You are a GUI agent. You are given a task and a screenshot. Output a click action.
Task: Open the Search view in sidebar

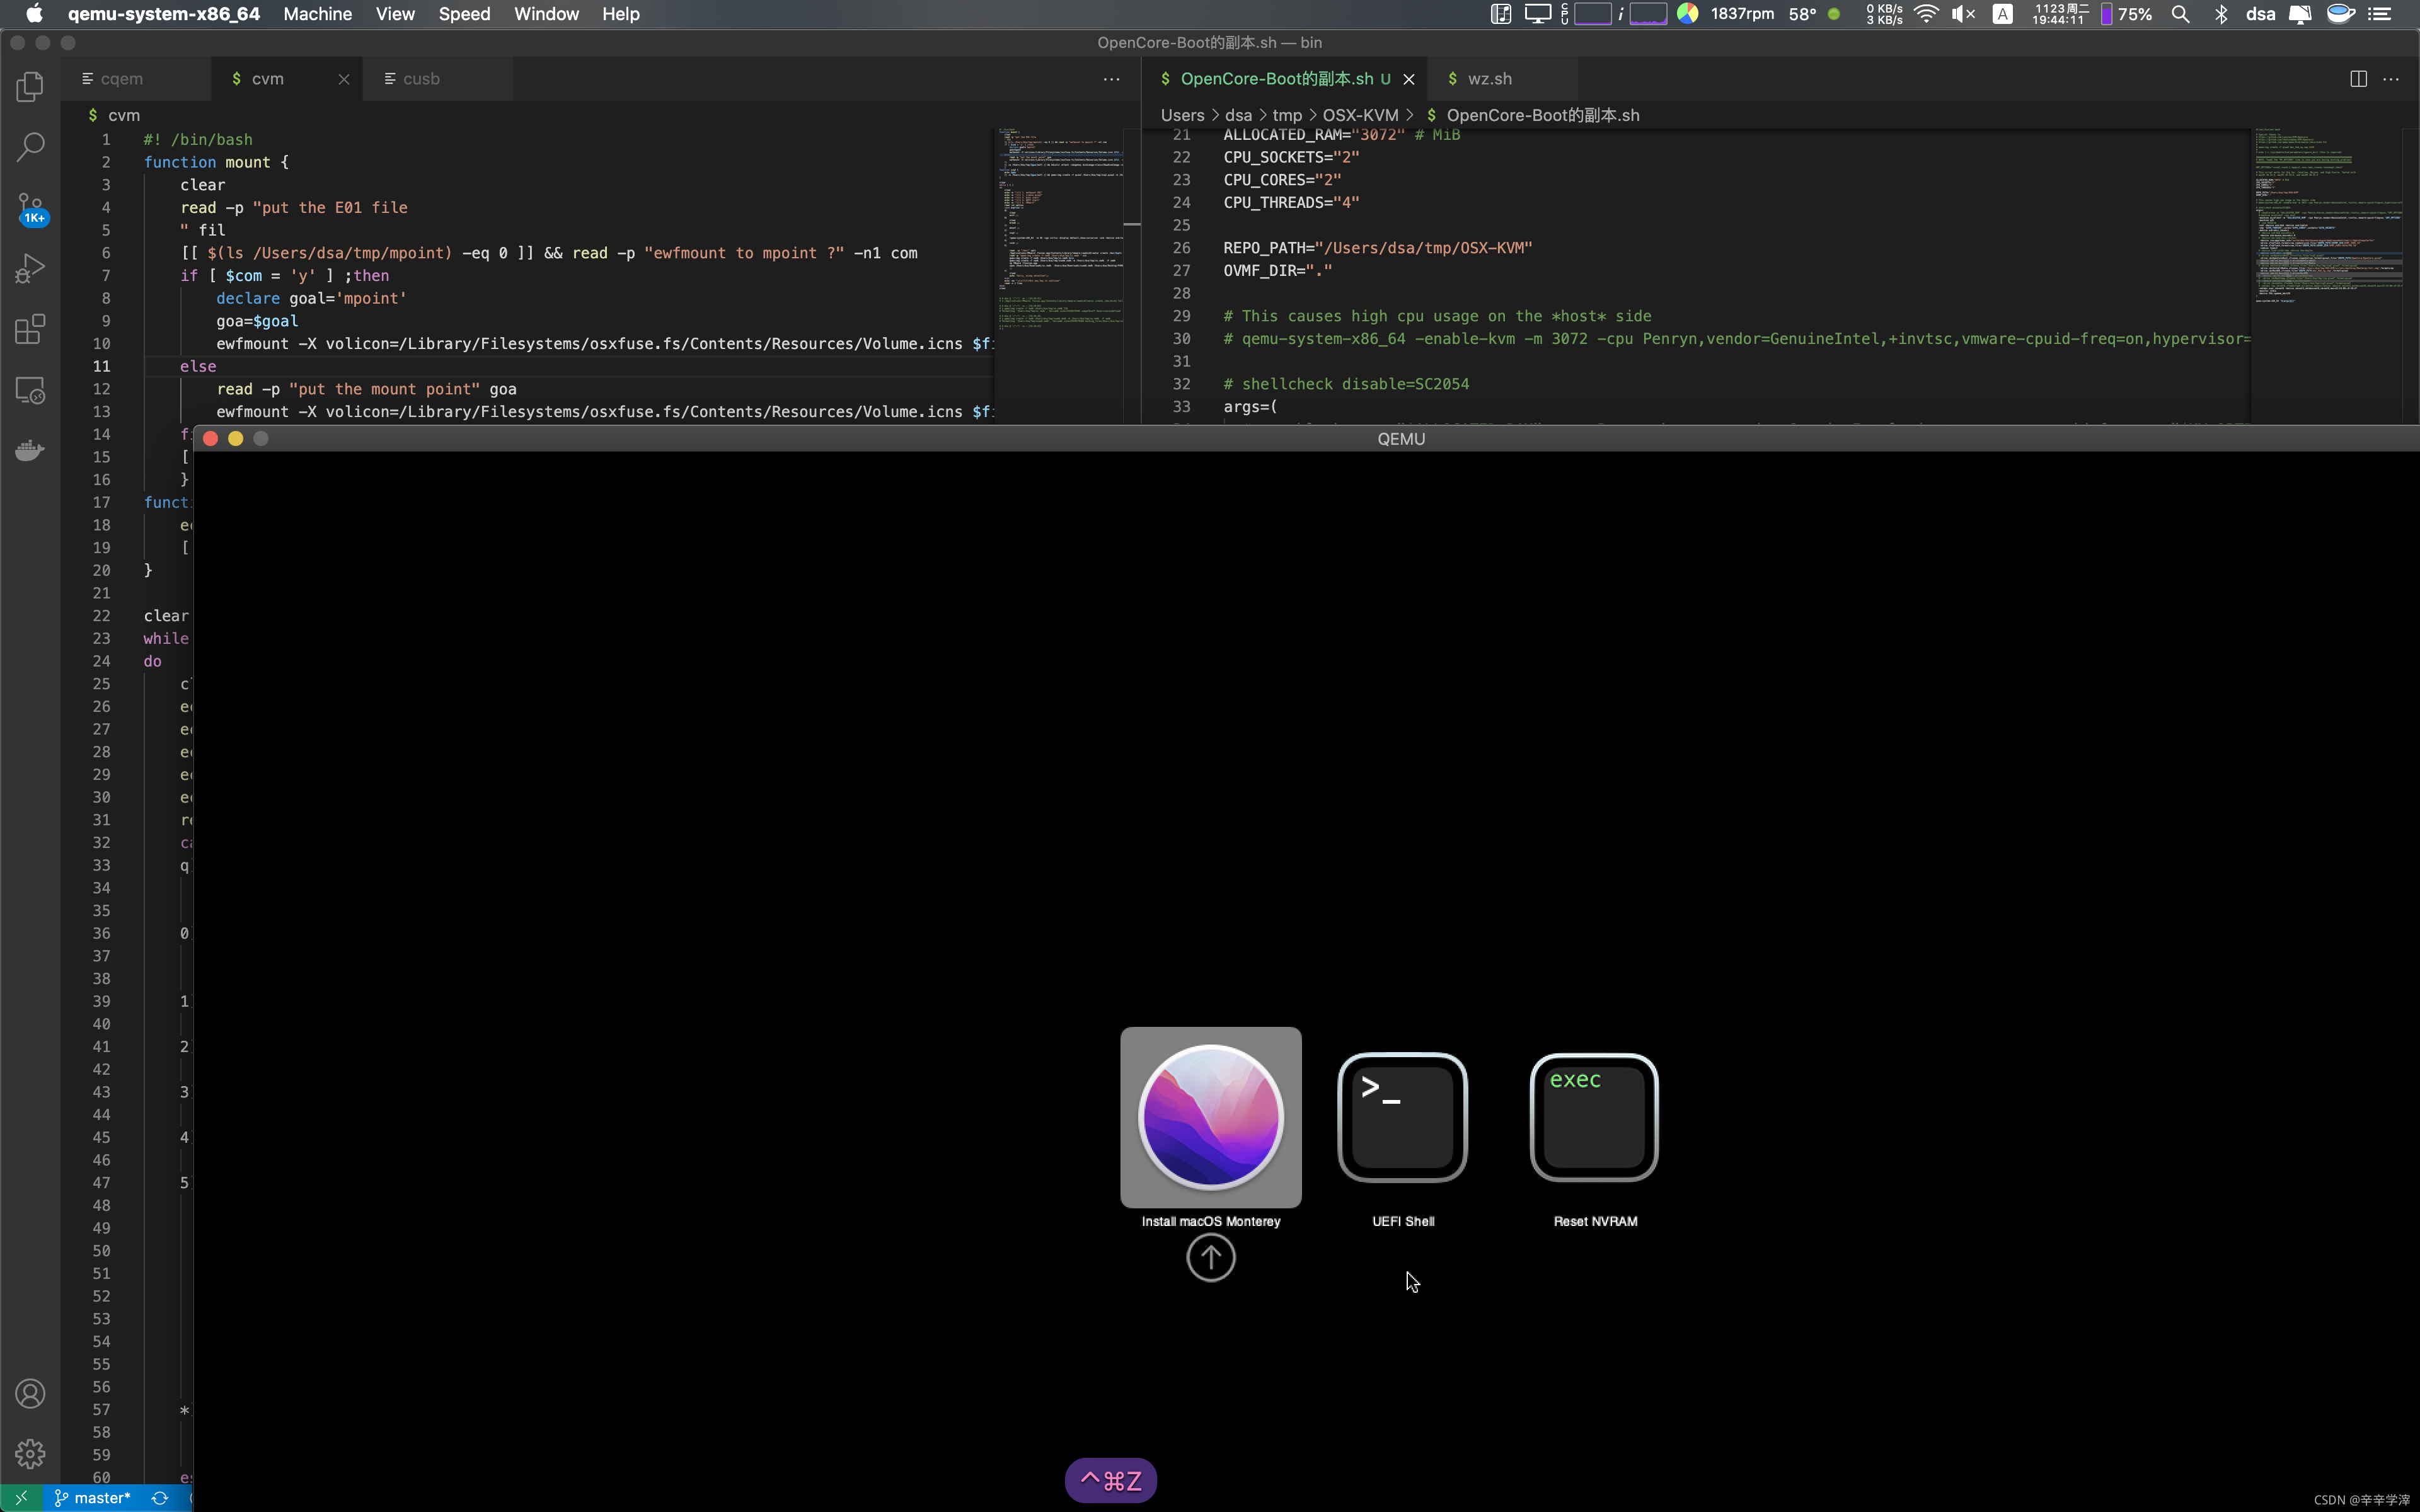(x=30, y=147)
